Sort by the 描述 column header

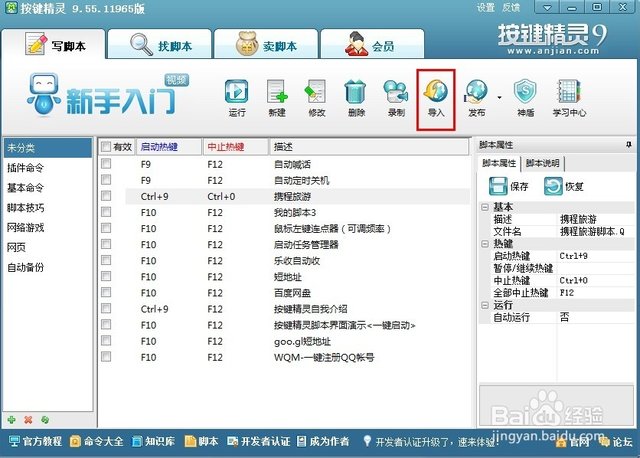369,147
